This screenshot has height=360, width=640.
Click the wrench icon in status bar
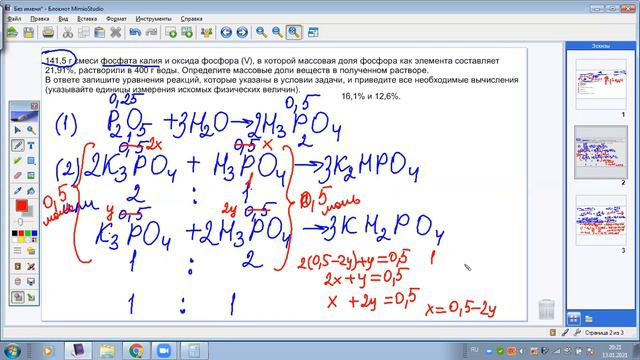click(x=577, y=333)
